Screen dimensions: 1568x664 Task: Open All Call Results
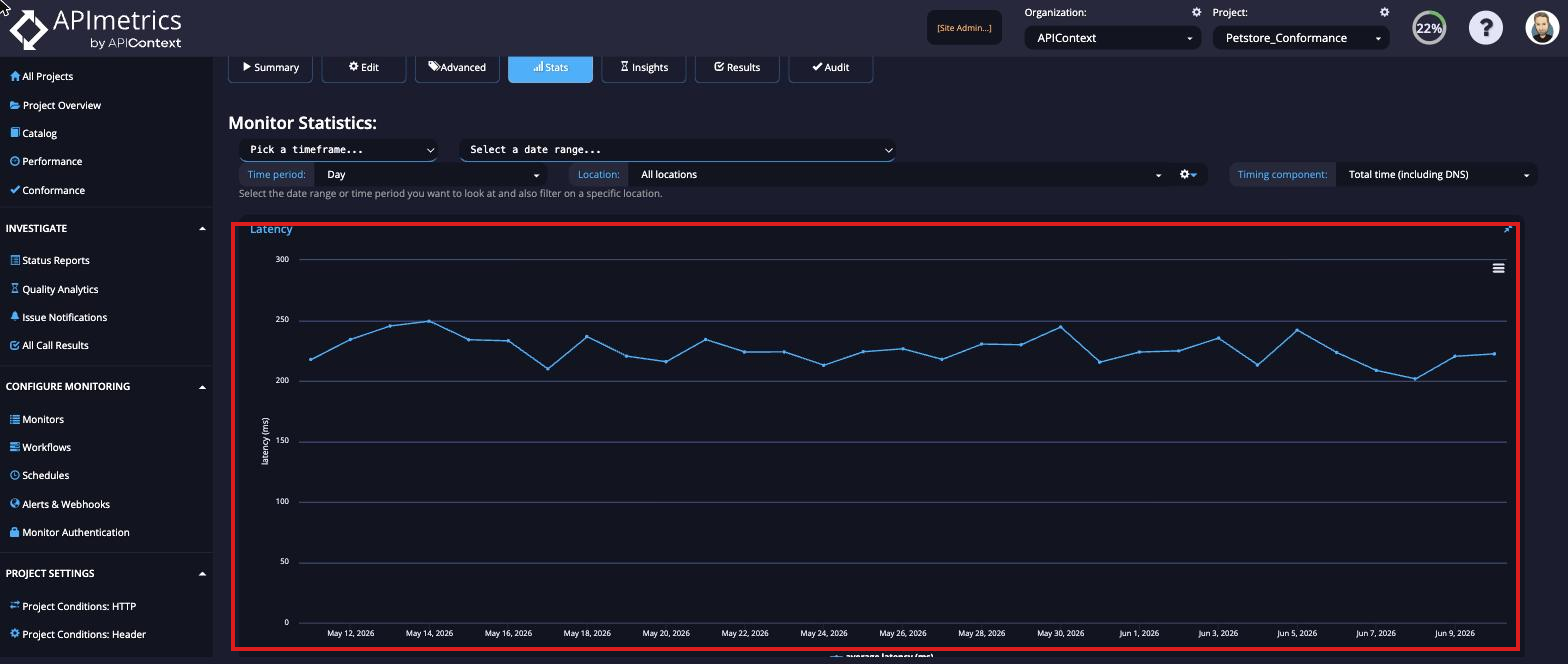pyautogui.click(x=49, y=345)
